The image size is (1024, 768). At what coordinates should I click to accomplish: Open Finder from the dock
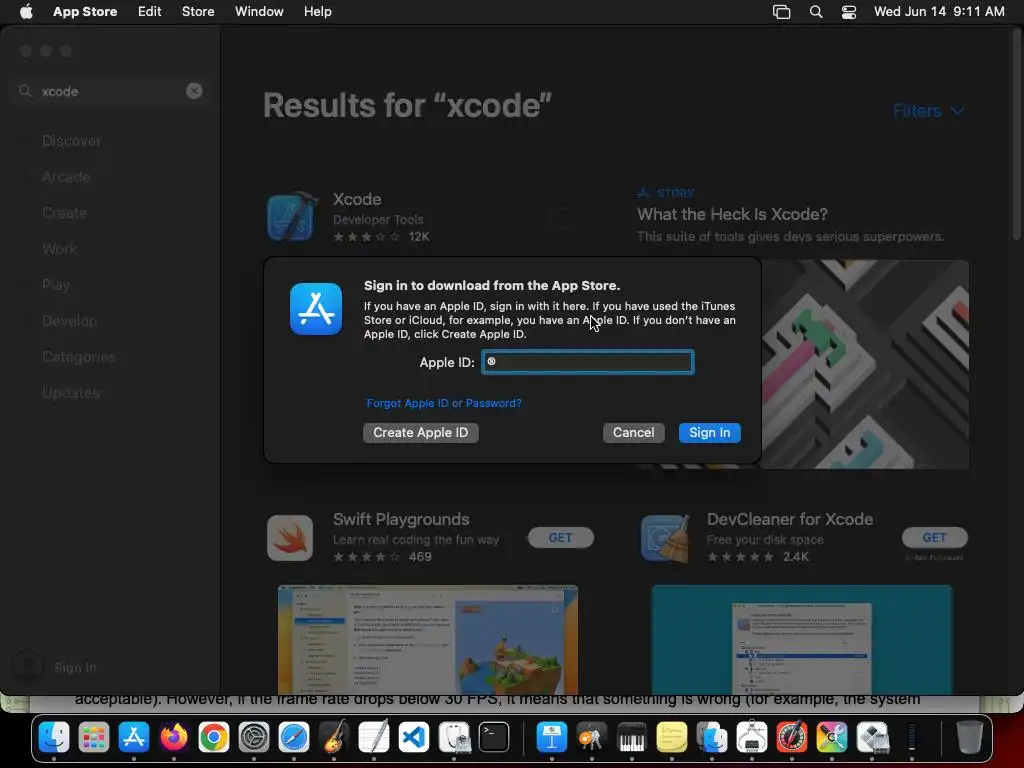click(54, 738)
